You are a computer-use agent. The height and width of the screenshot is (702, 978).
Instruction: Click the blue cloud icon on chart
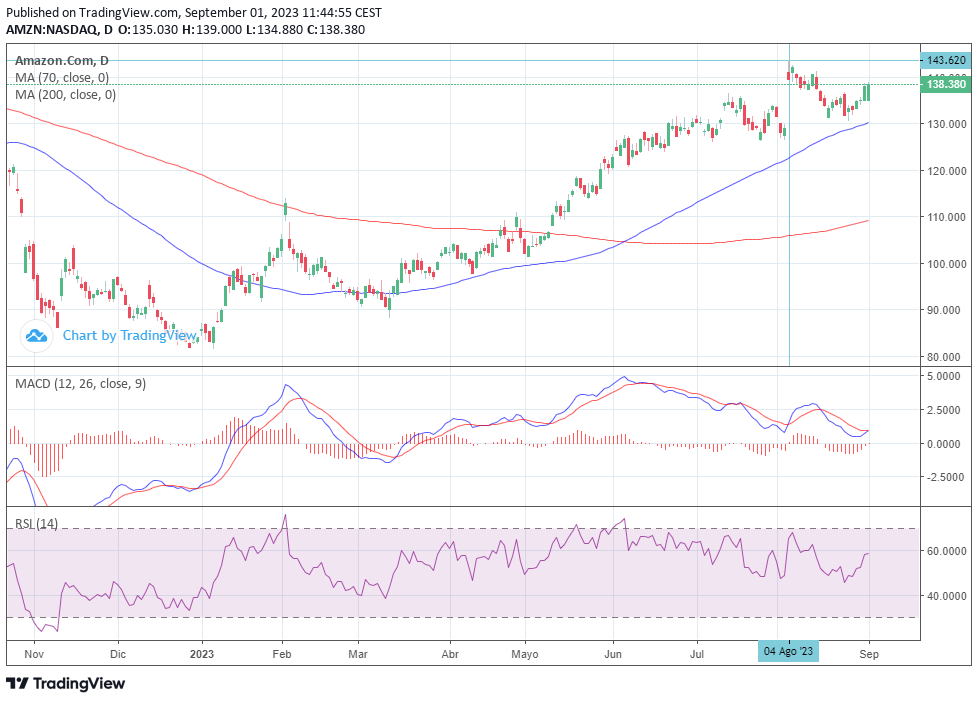[37, 336]
